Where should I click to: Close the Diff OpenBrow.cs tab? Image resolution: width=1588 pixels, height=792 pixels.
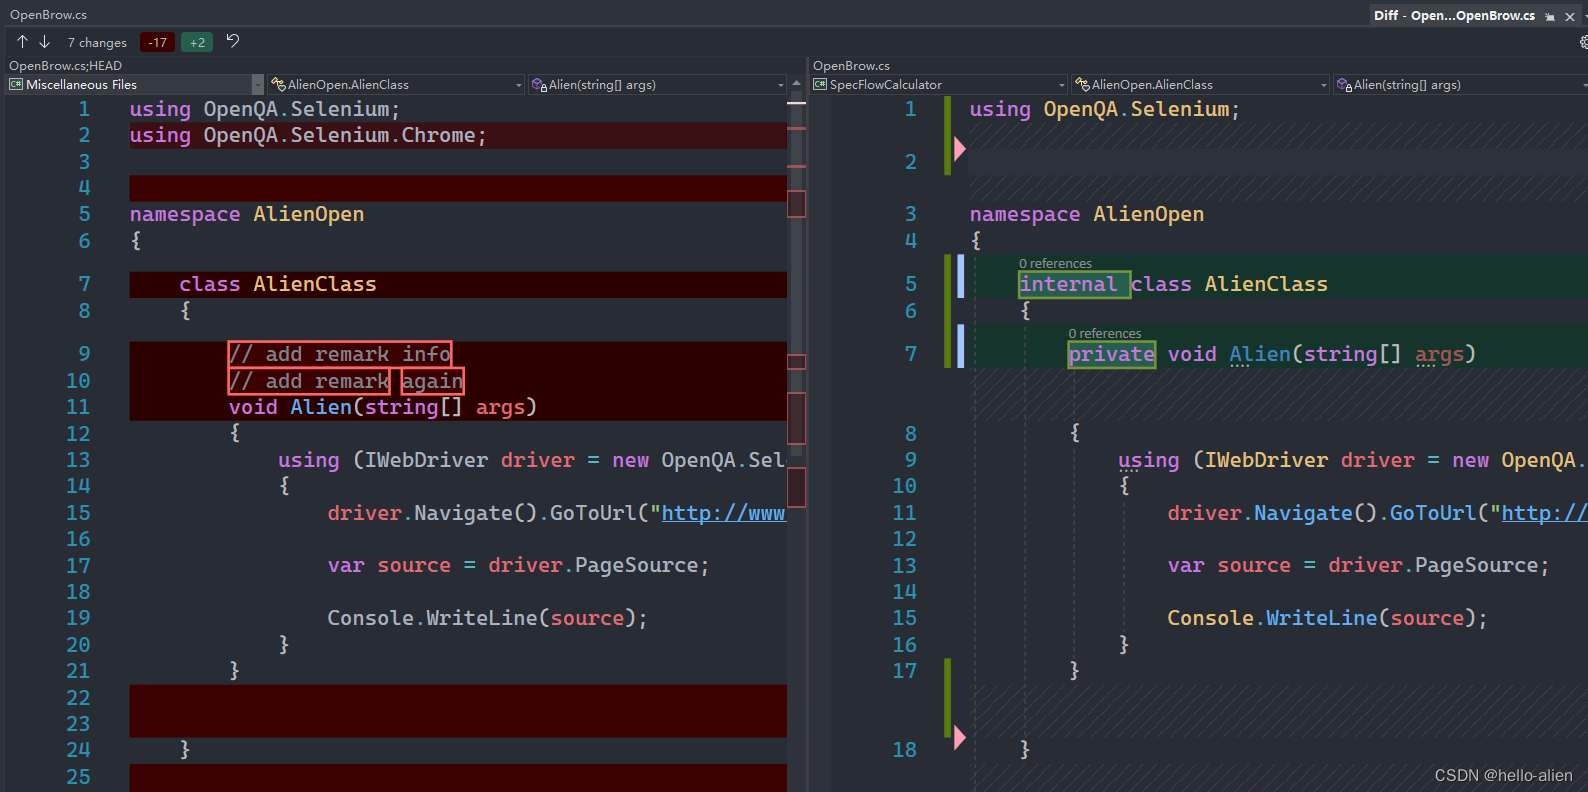click(1569, 16)
